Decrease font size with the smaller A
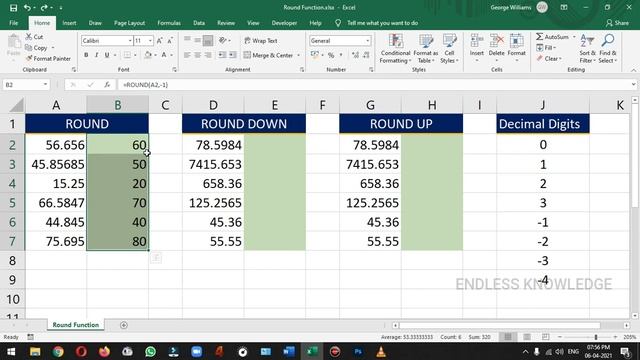The image size is (640, 360). click(x=170, y=40)
